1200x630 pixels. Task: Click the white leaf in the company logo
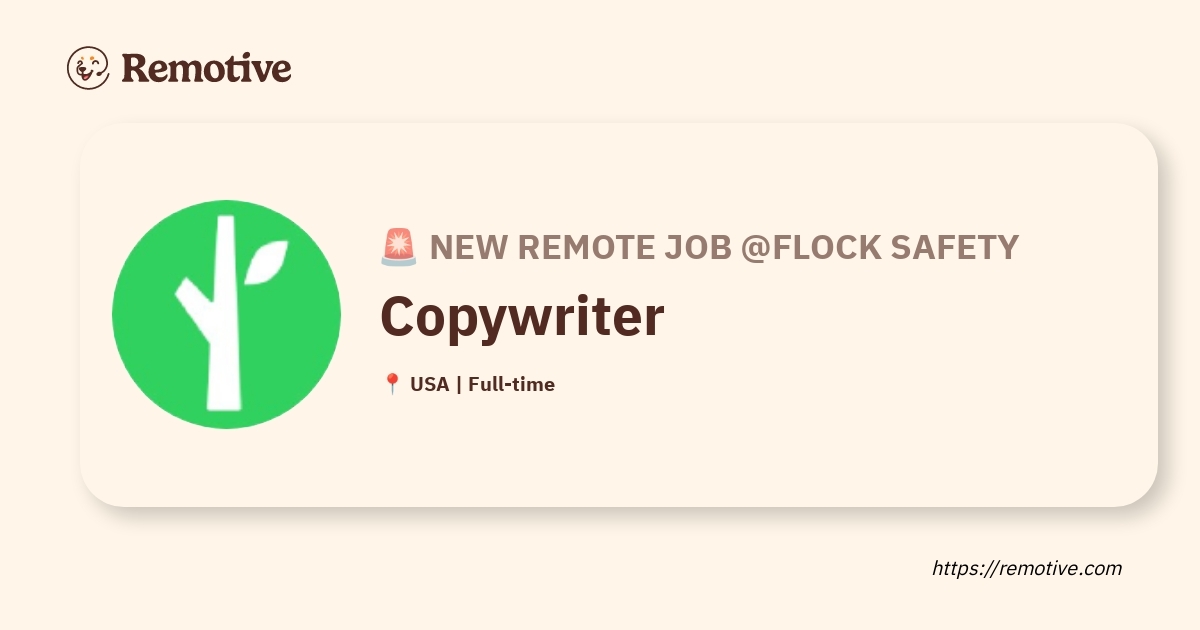click(x=265, y=262)
